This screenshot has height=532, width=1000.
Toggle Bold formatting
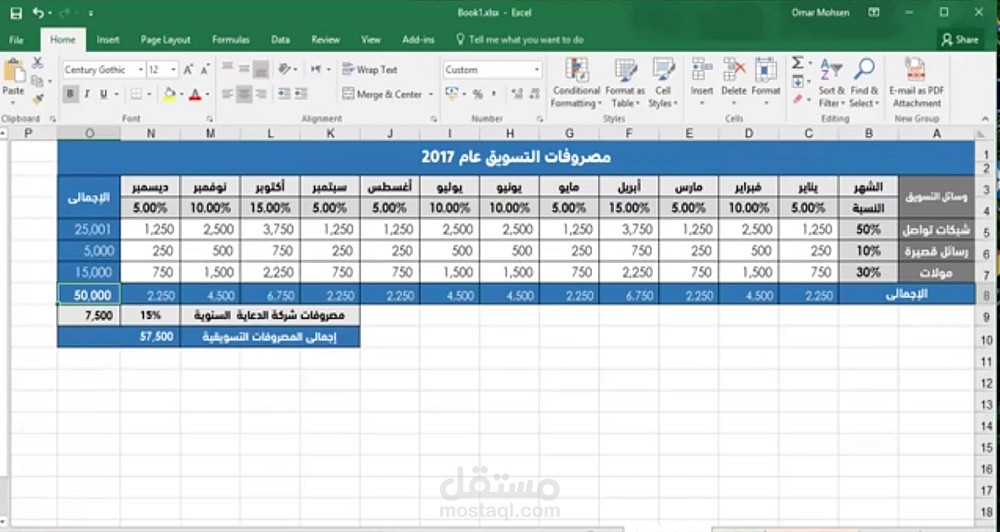coord(70,94)
